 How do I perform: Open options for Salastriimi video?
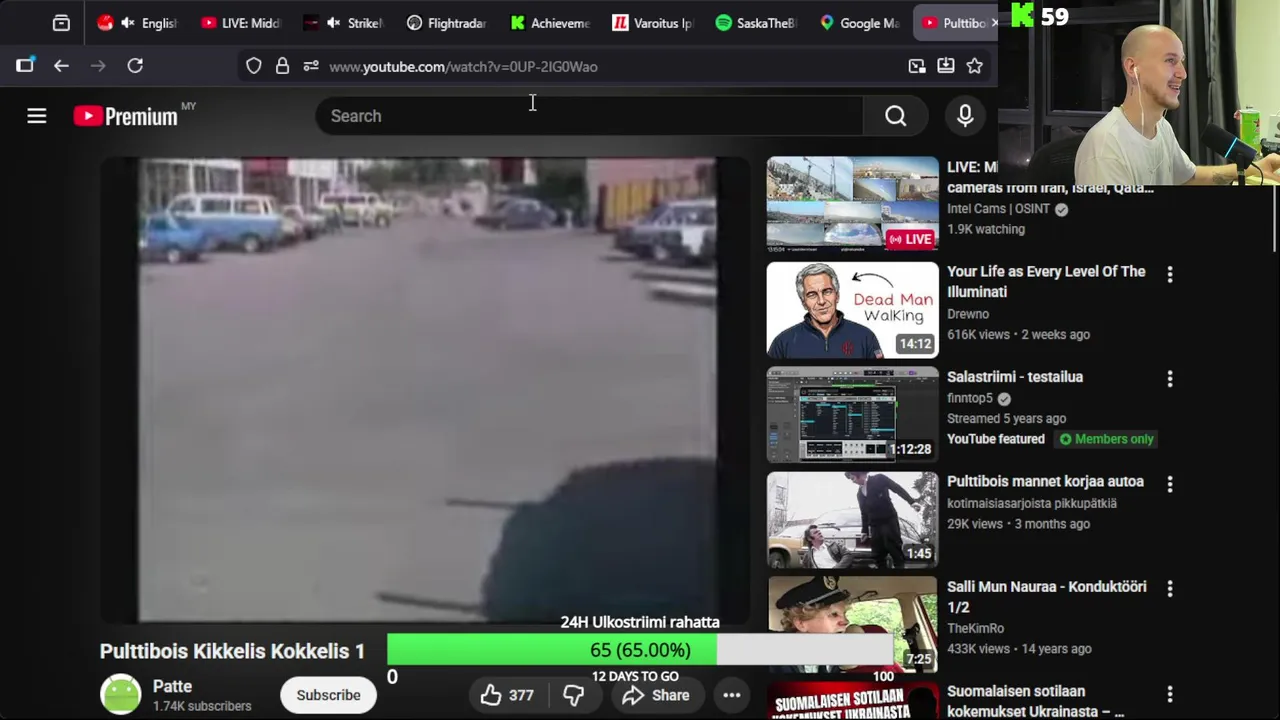coord(1170,378)
